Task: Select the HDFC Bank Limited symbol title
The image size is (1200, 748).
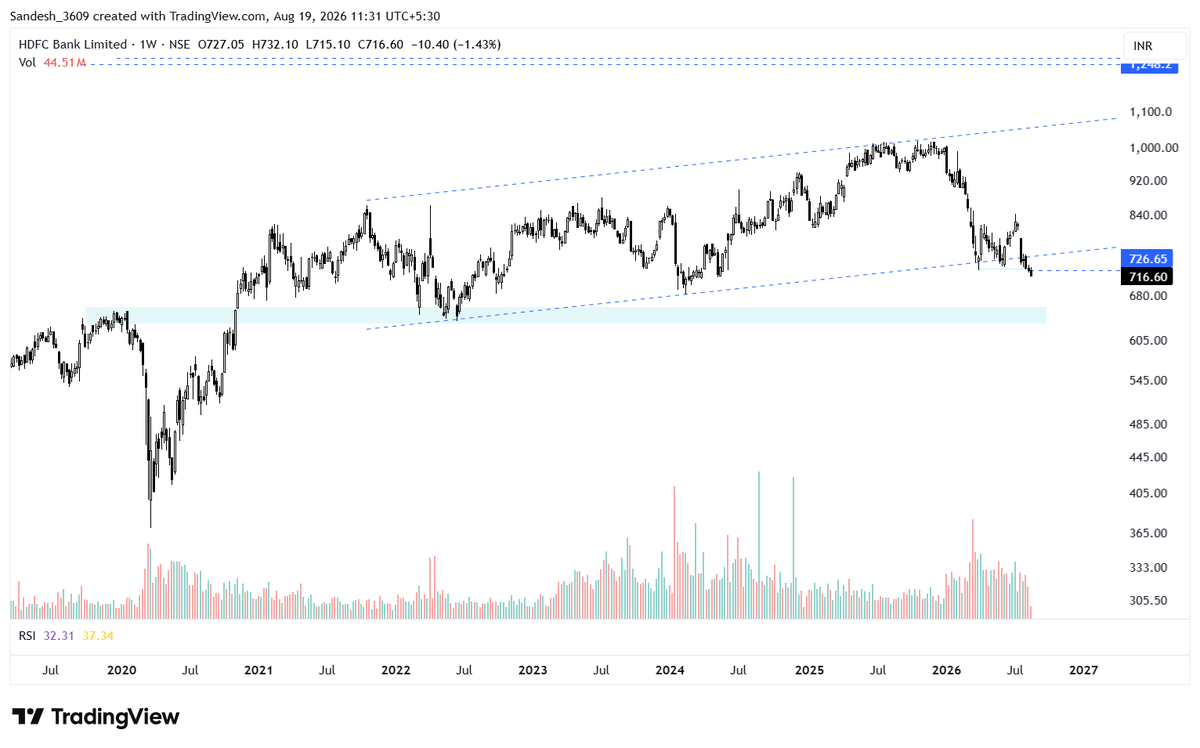Action: point(73,45)
